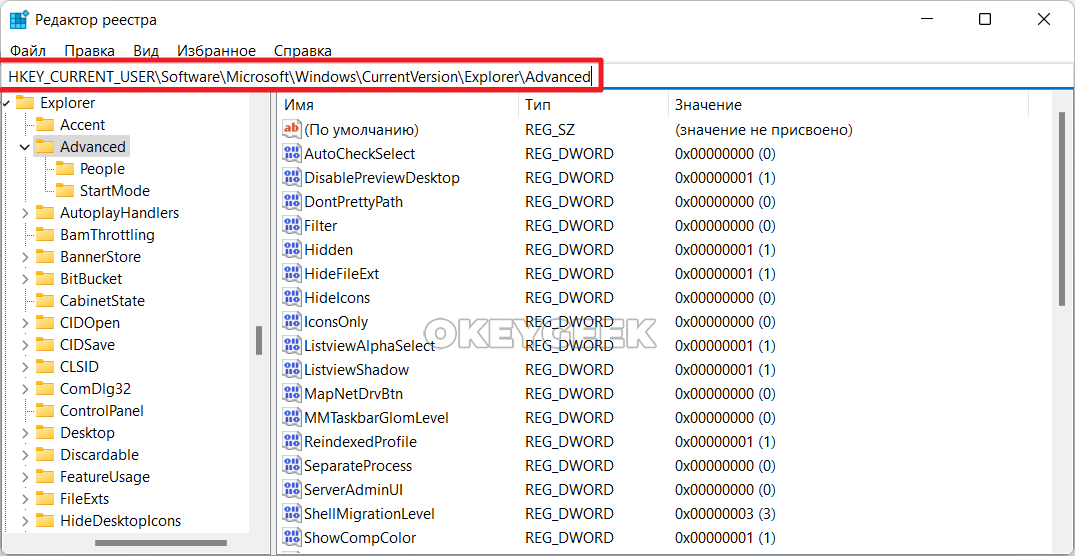The height and width of the screenshot is (556, 1075).
Task: Click the ShowCompColor DWORD icon
Action: (292, 538)
